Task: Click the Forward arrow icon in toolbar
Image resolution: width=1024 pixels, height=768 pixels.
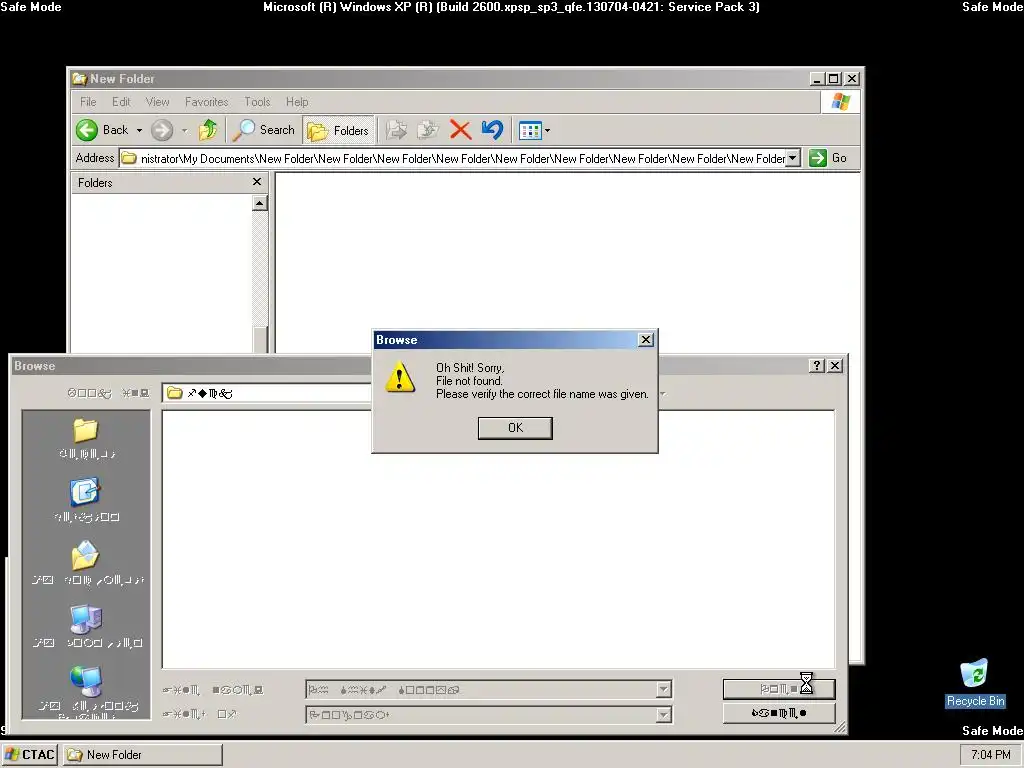Action: [x=162, y=130]
